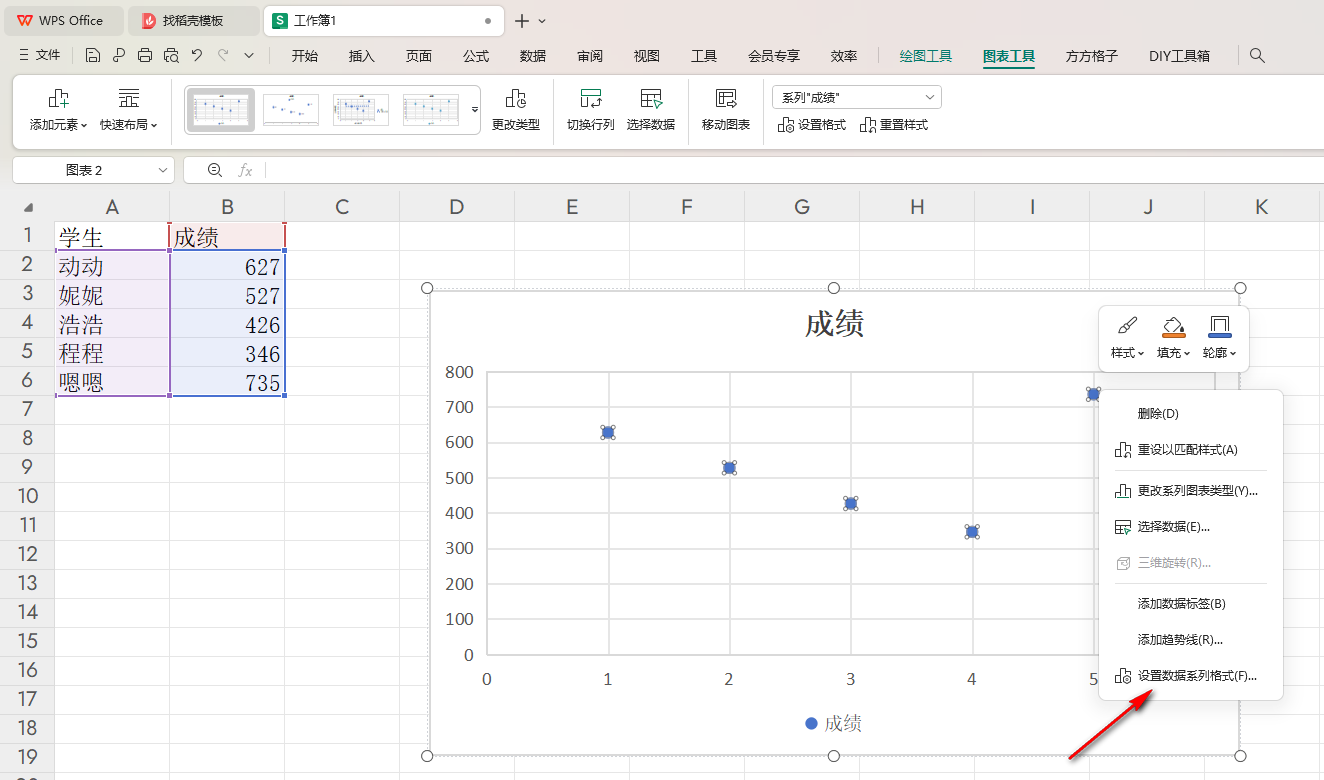Switch to the 方方格子 ribbon tab
The image size is (1324, 780).
coord(1092,56)
